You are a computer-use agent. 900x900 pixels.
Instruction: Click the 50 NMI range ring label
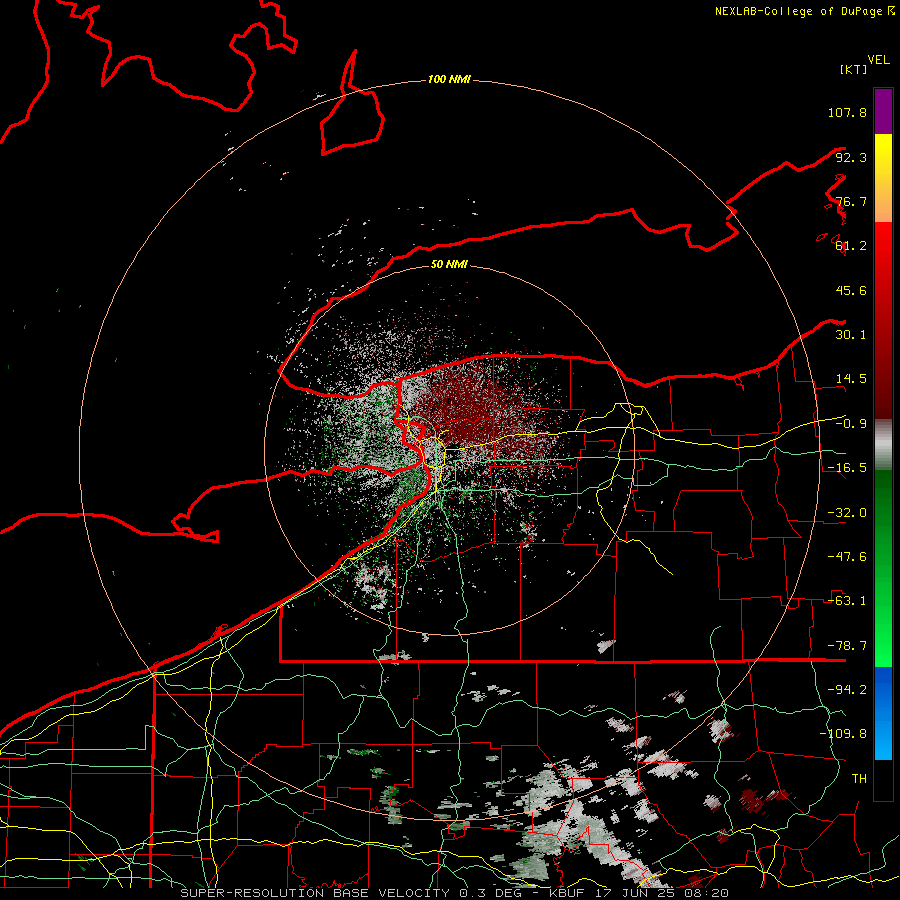pos(449,264)
